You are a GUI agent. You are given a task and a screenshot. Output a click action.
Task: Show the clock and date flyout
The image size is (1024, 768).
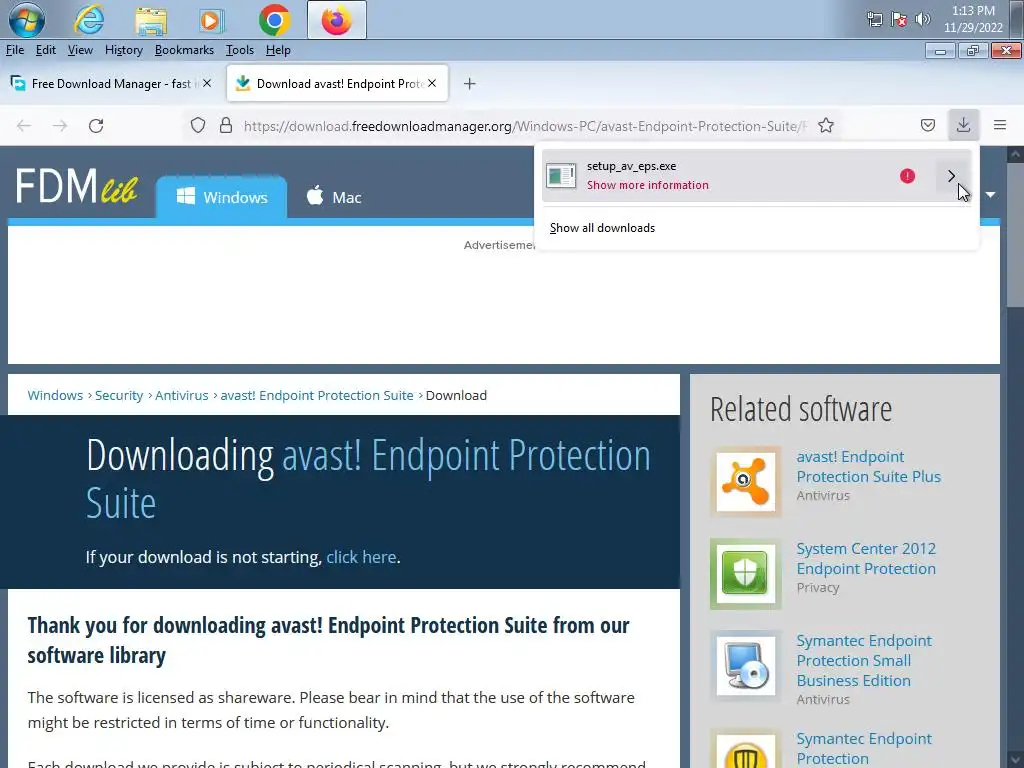pyautogui.click(x=973, y=20)
